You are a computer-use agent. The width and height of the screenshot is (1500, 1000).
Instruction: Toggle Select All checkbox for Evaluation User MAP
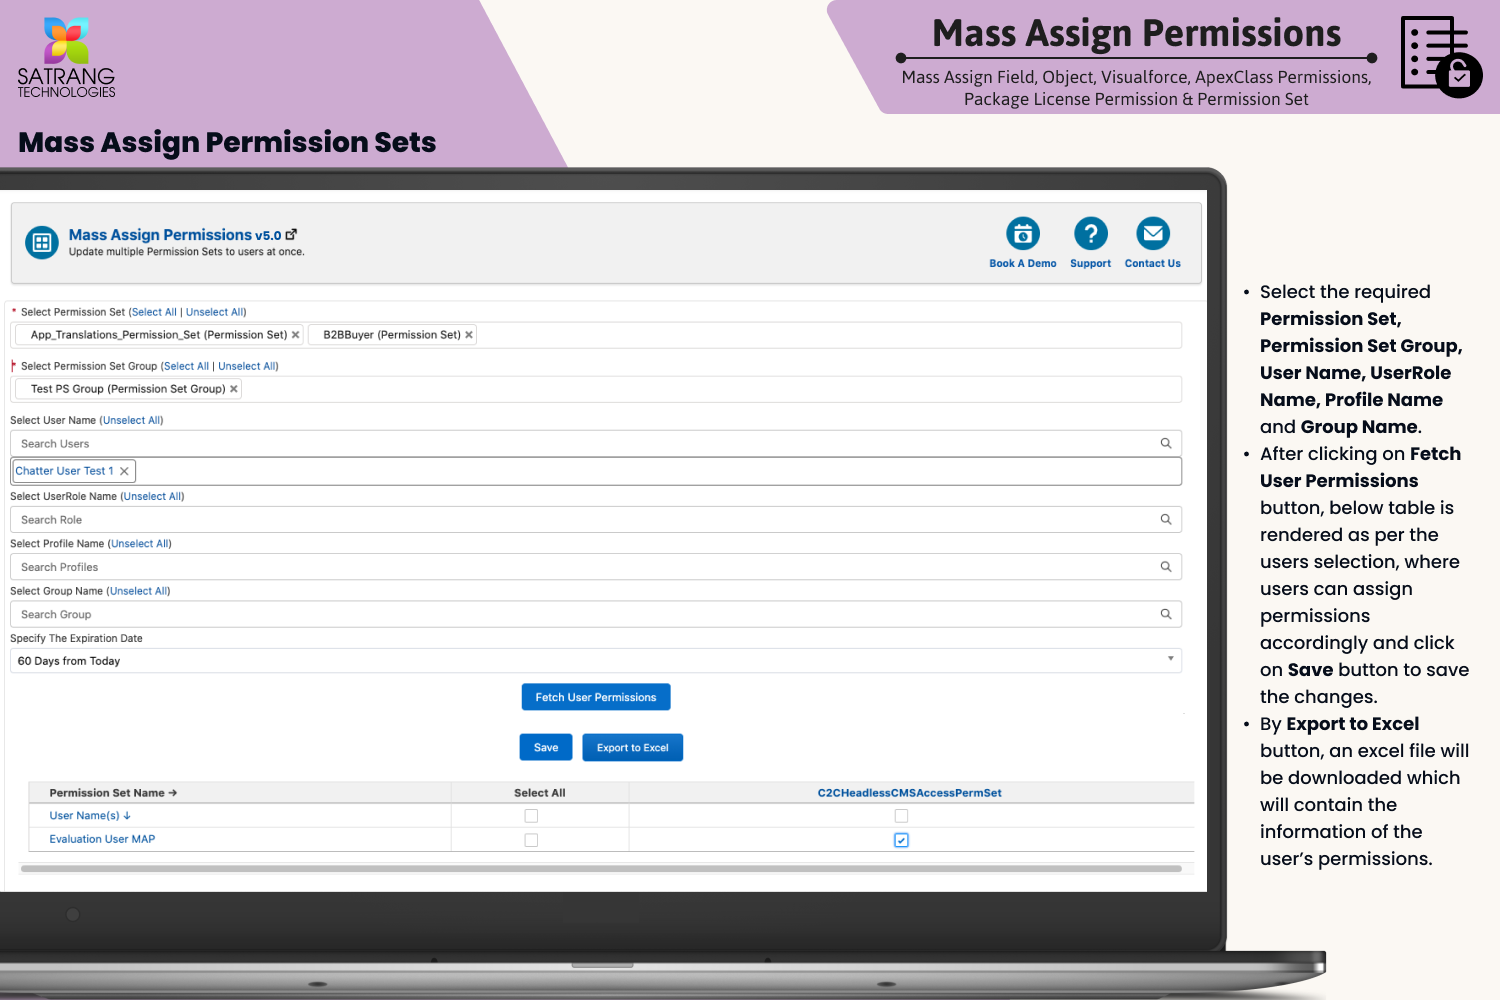tap(531, 840)
